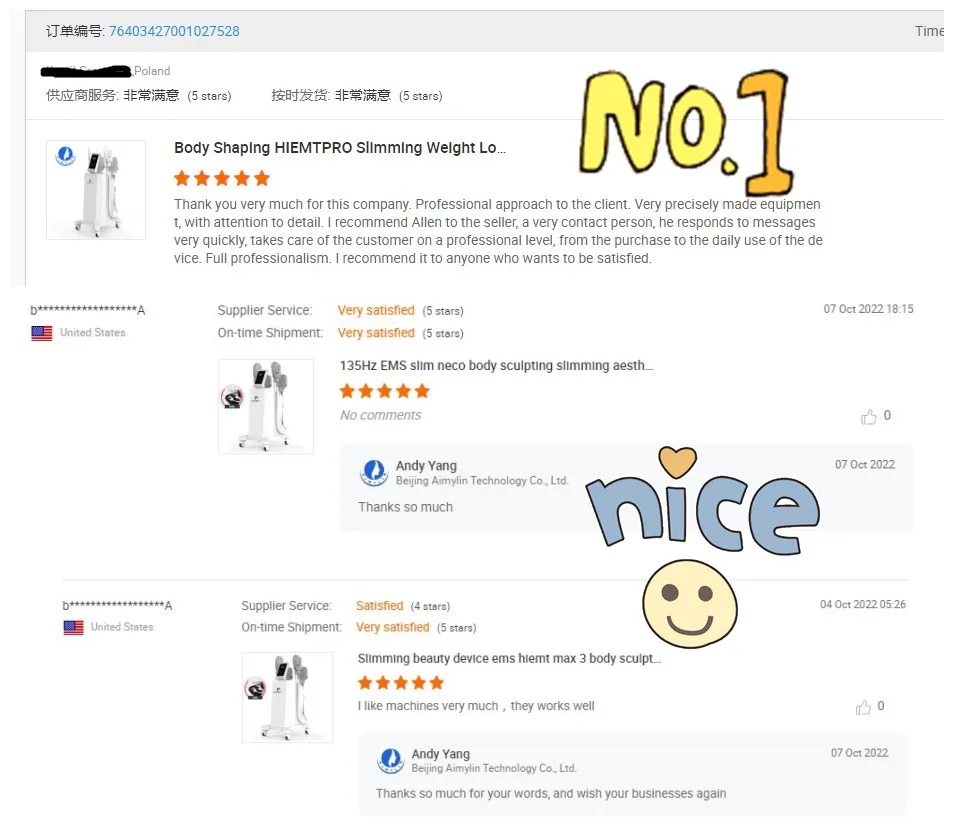Click Andy Yang avatar in second reply

[391, 760]
